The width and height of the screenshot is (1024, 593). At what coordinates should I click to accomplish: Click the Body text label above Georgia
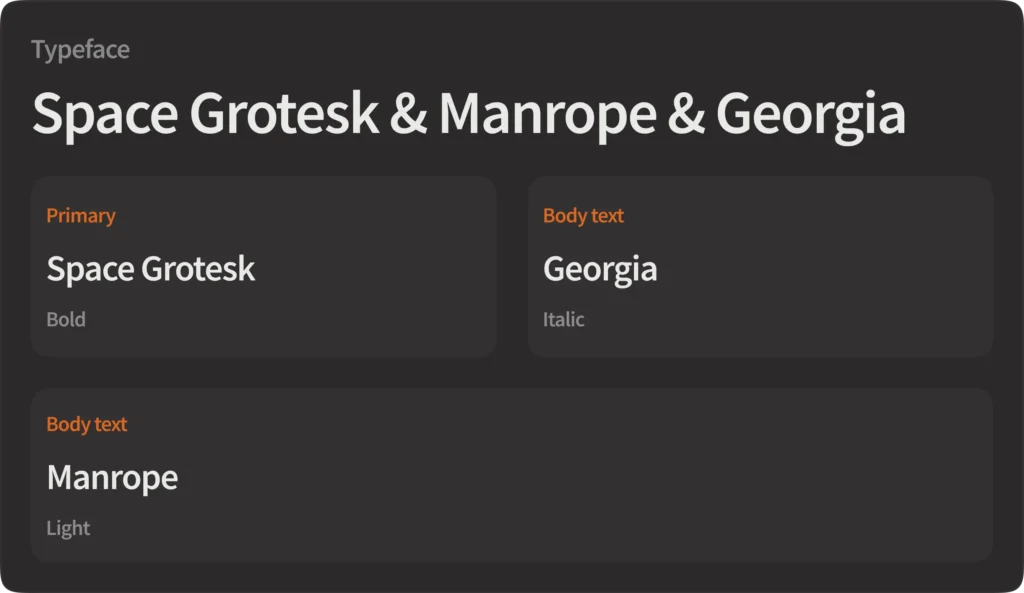click(583, 216)
